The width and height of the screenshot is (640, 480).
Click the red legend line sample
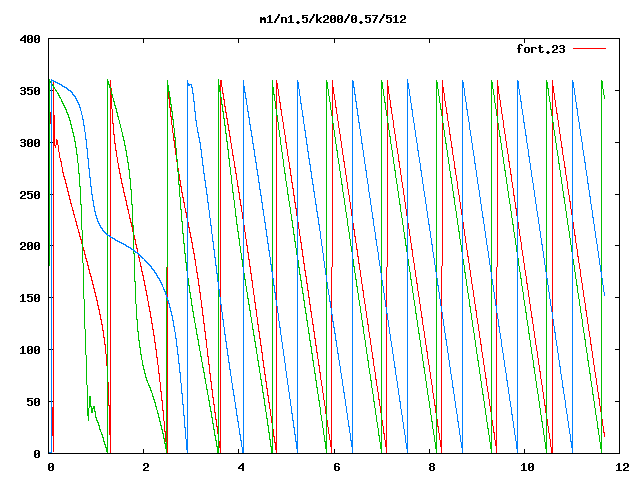(589, 49)
